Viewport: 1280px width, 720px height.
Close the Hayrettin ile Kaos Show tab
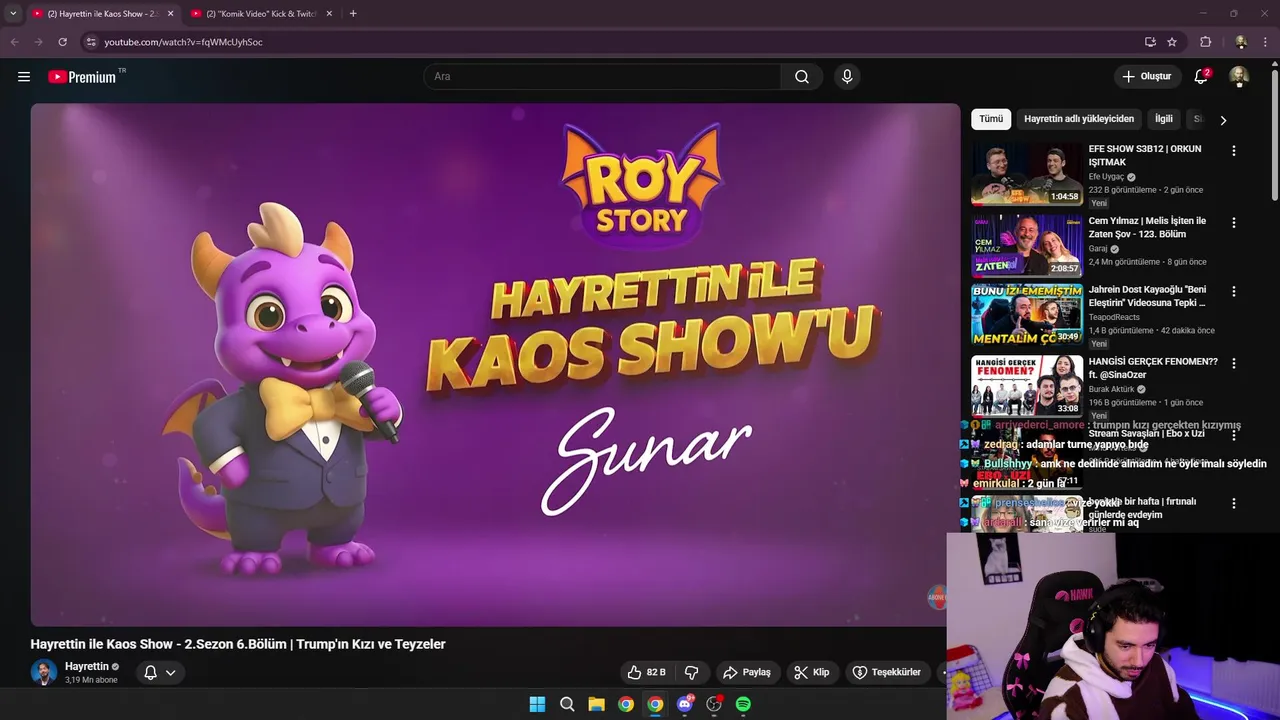pos(170,14)
